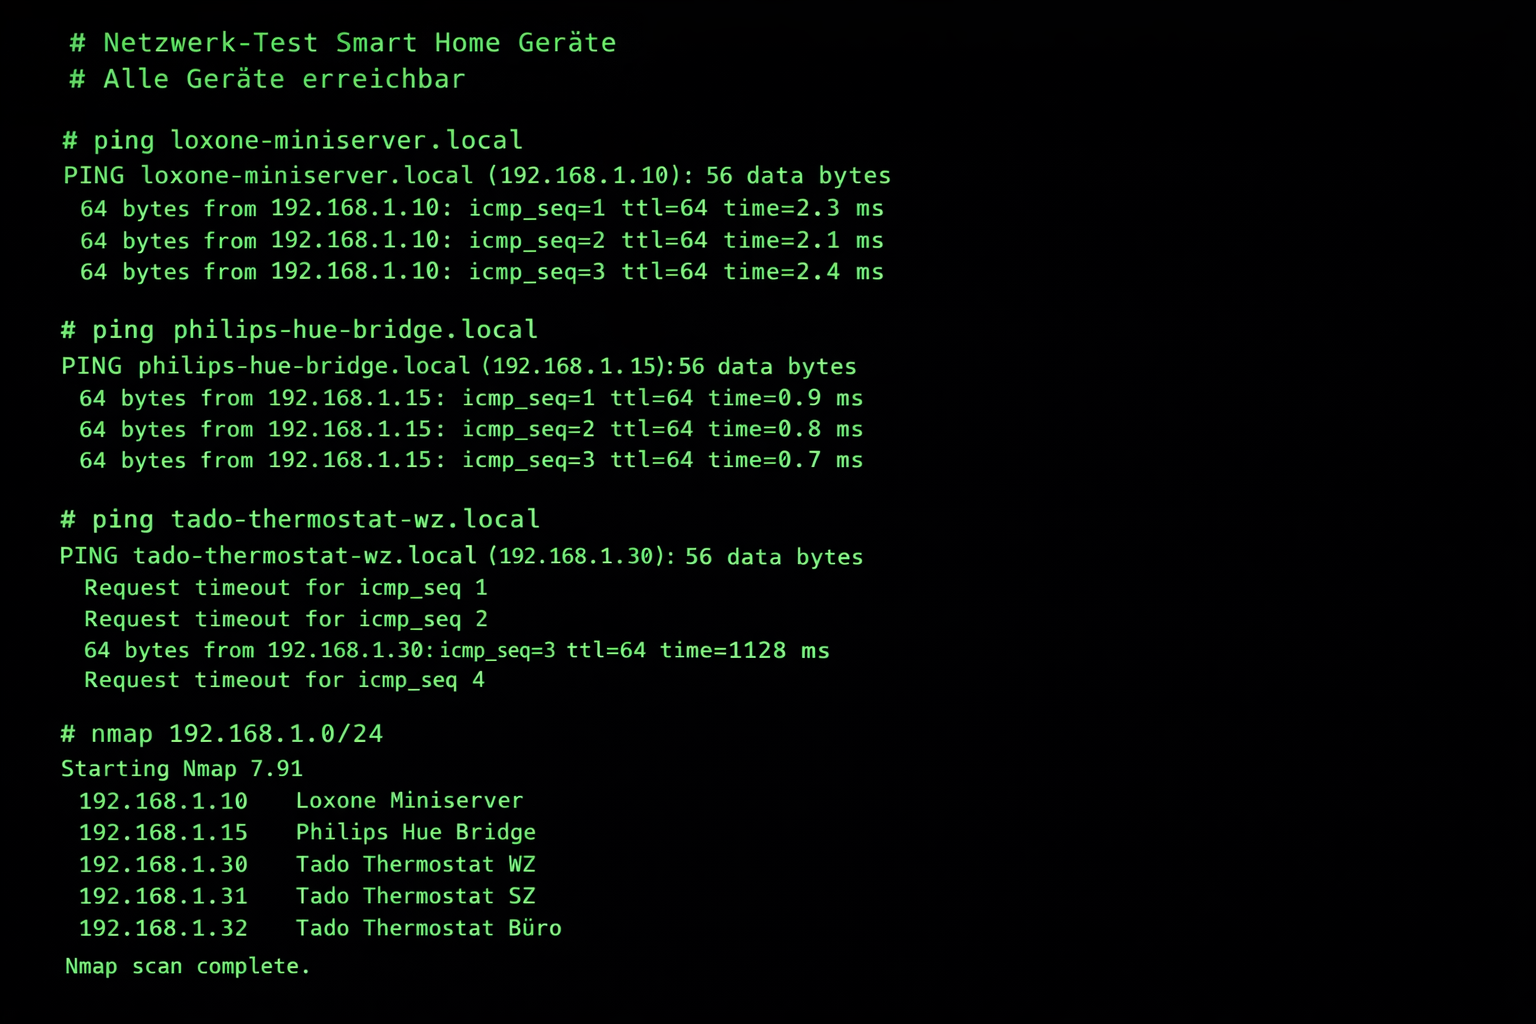Select the nmap row 'Loxone Miniserver'
1536x1024 pixels.
301,801
